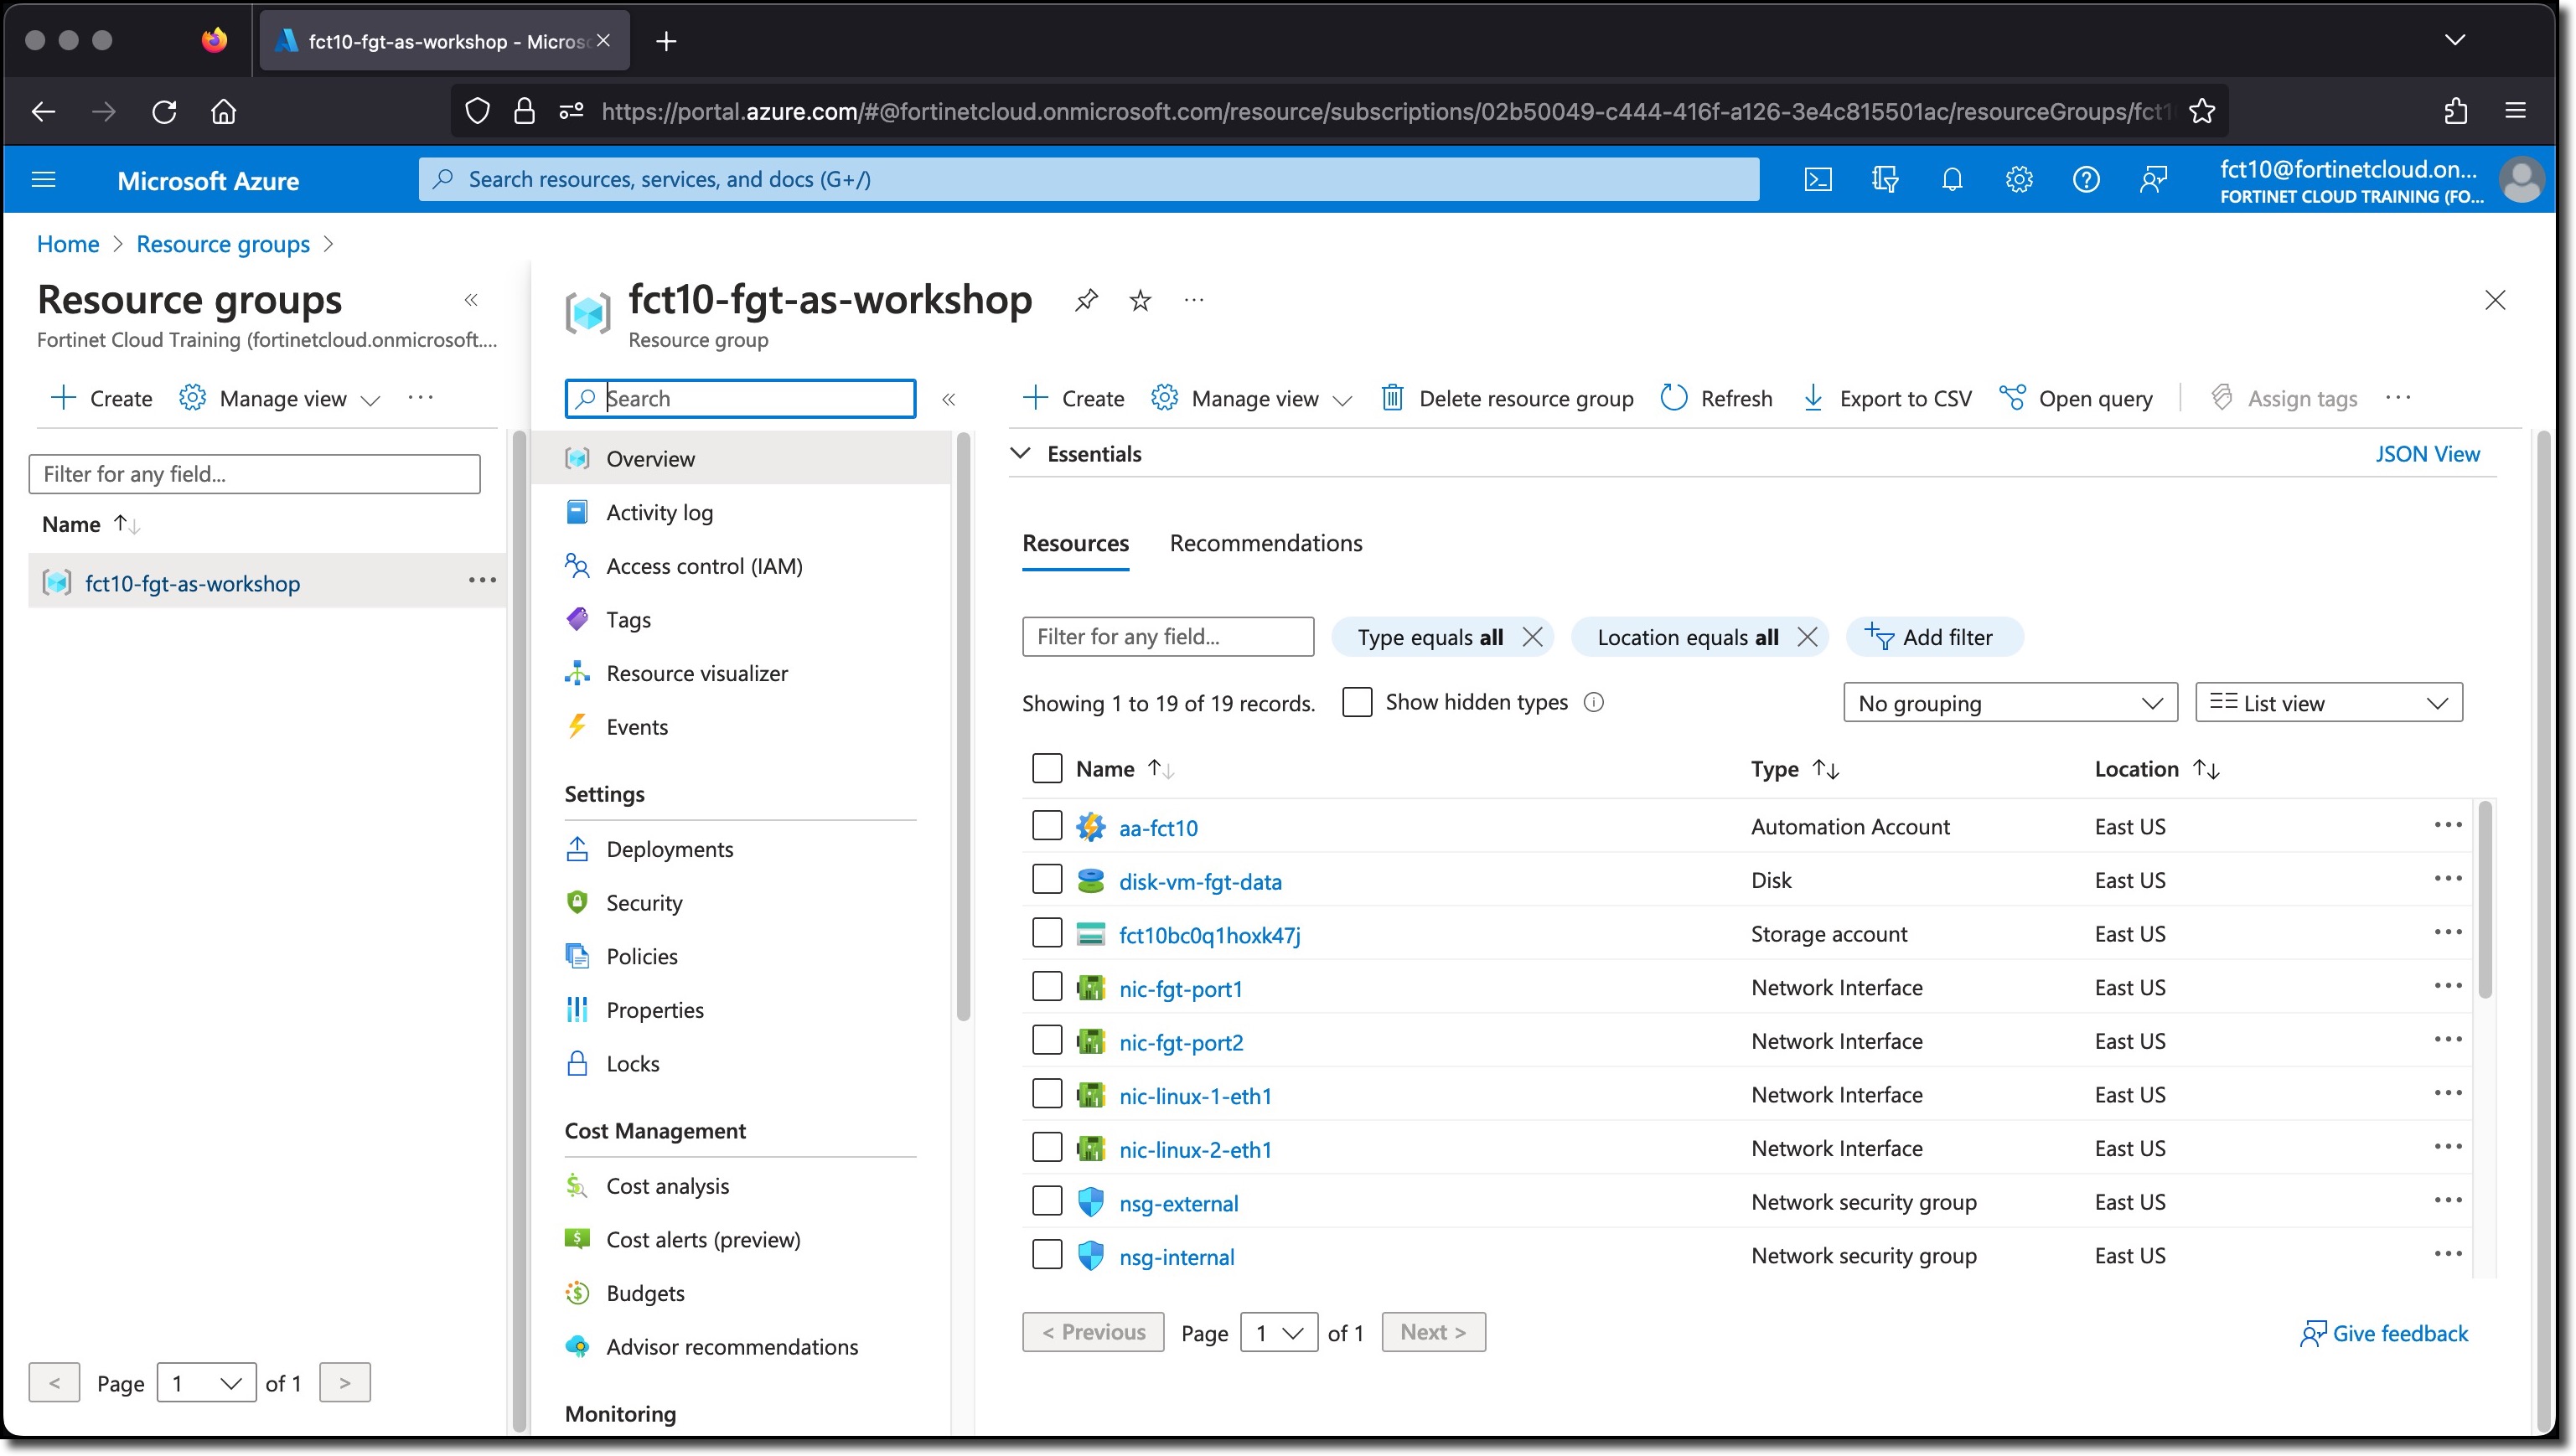Expand page number dropdown on page 1
This screenshot has width=2576, height=1456.
(1275, 1332)
